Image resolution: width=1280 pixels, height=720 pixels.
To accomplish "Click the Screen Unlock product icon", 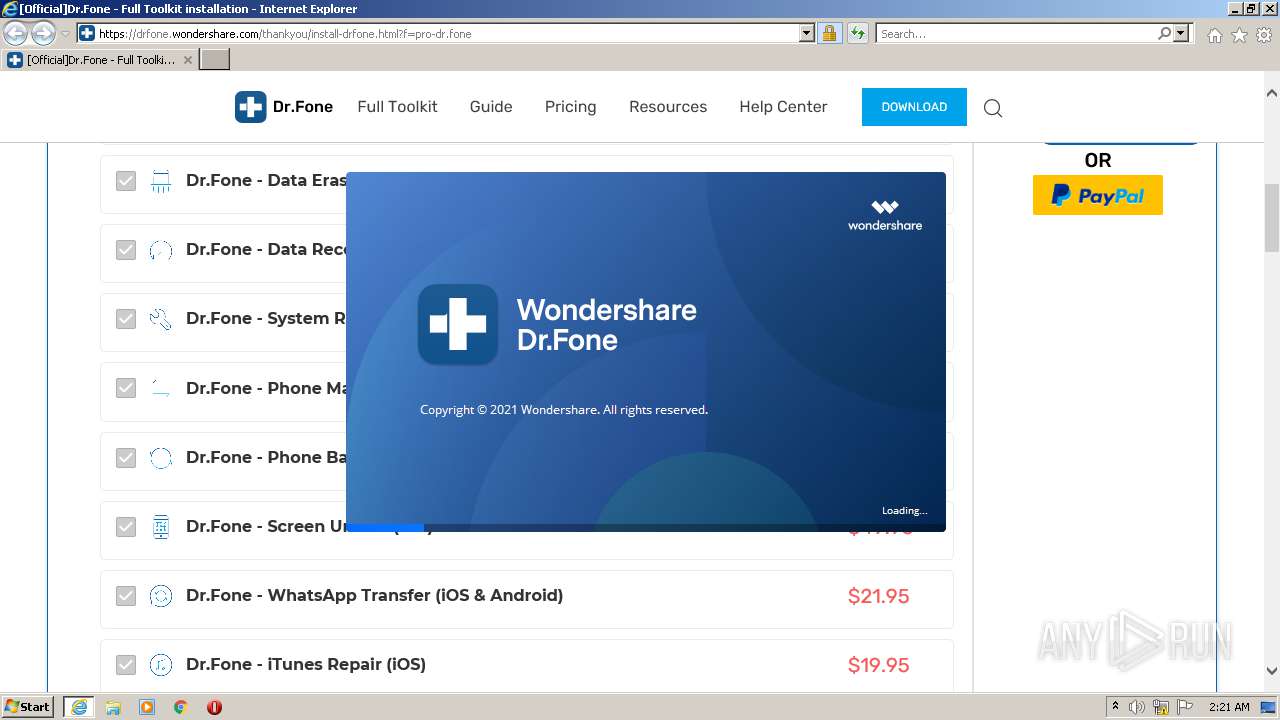I will [x=161, y=527].
